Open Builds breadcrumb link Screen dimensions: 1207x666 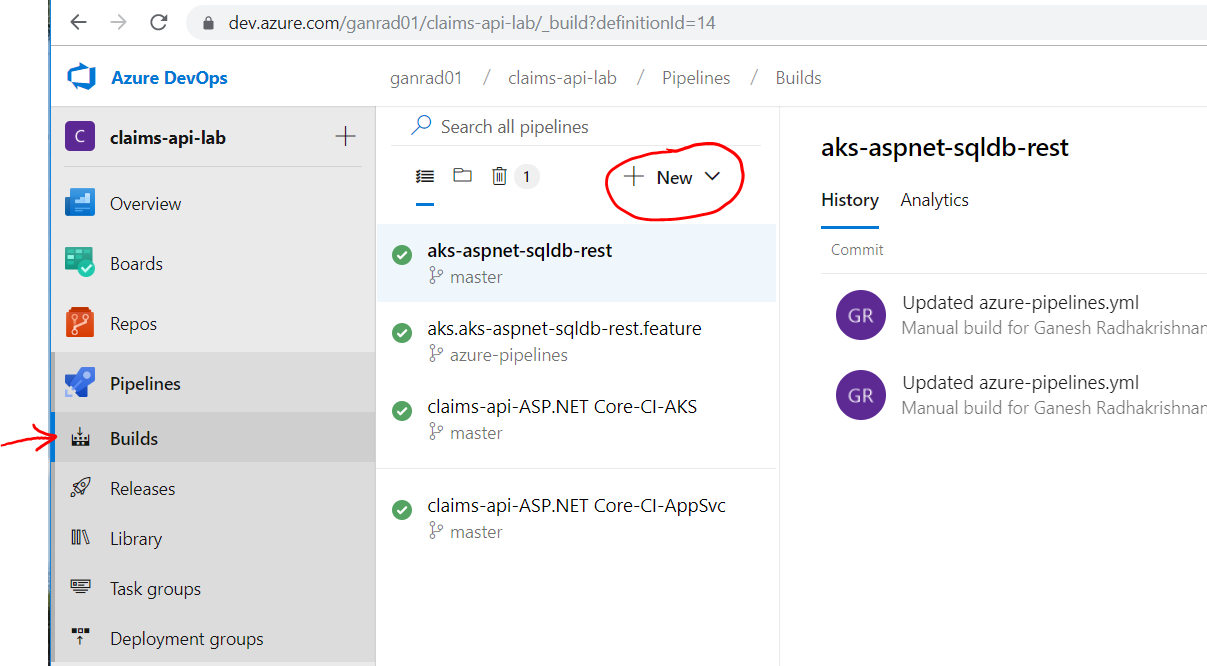click(x=798, y=78)
